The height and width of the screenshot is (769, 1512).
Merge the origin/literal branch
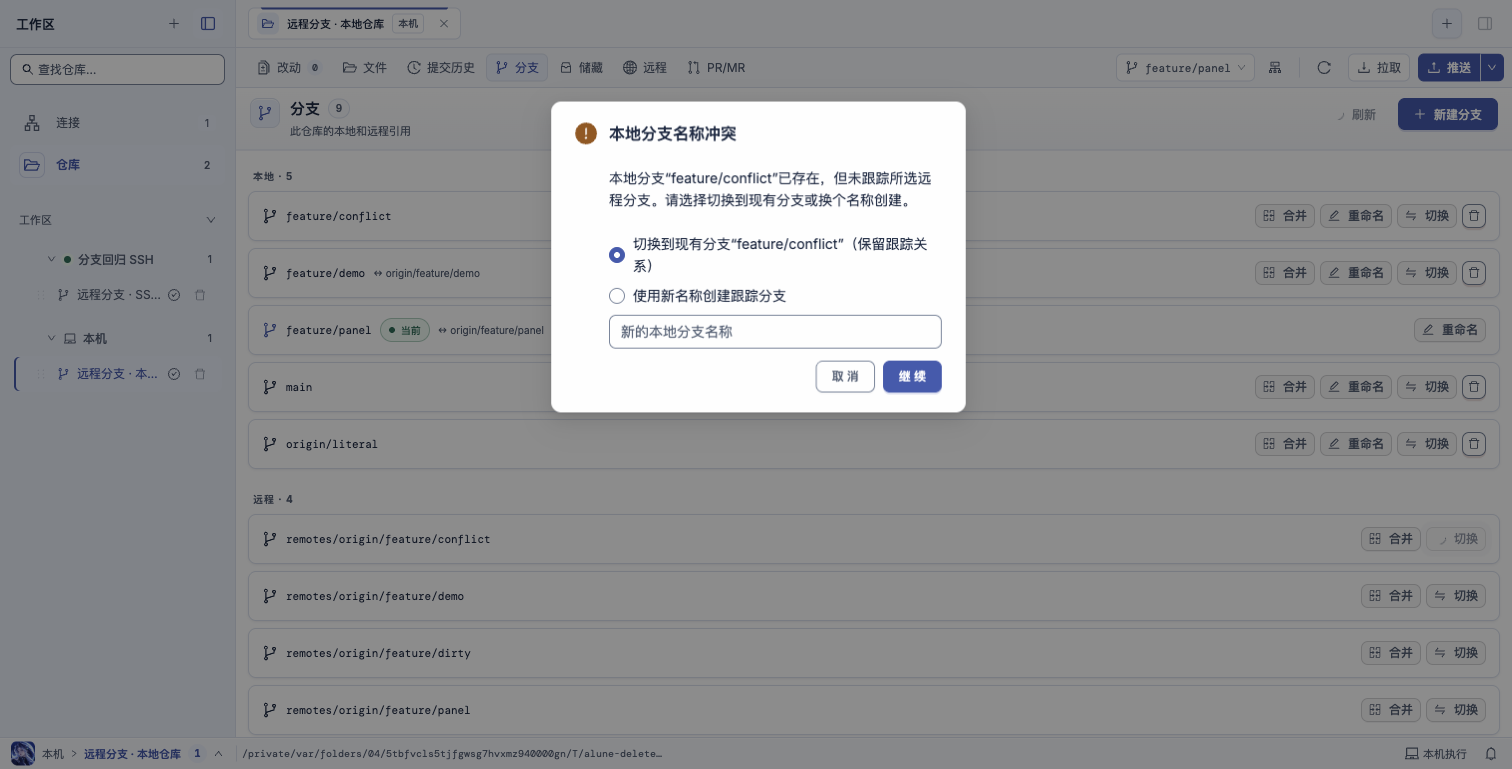pos(1285,444)
